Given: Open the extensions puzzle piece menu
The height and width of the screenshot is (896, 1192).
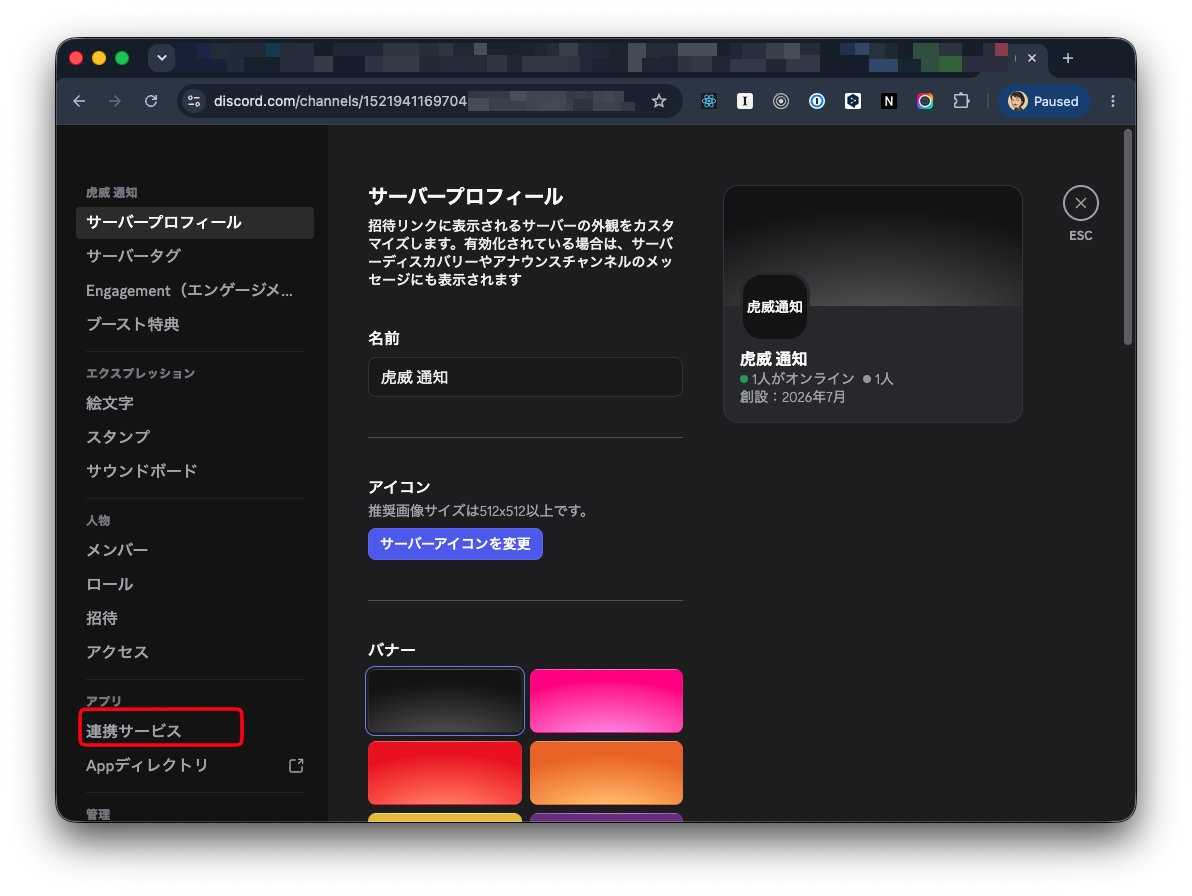Looking at the screenshot, I should coord(961,101).
